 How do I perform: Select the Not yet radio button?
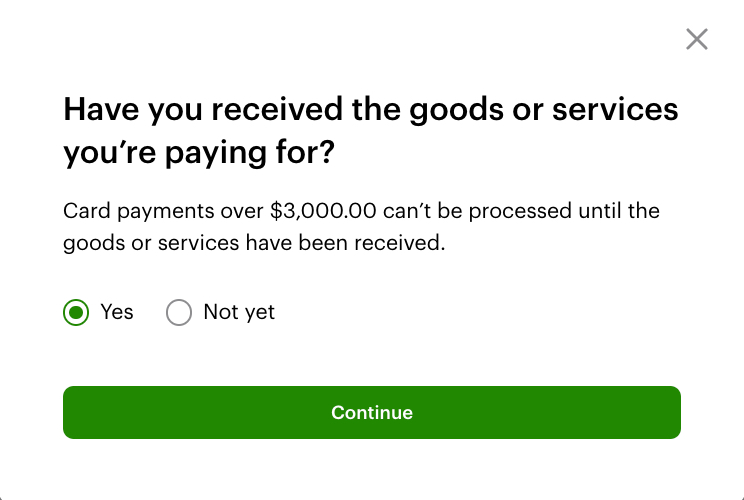click(x=179, y=313)
